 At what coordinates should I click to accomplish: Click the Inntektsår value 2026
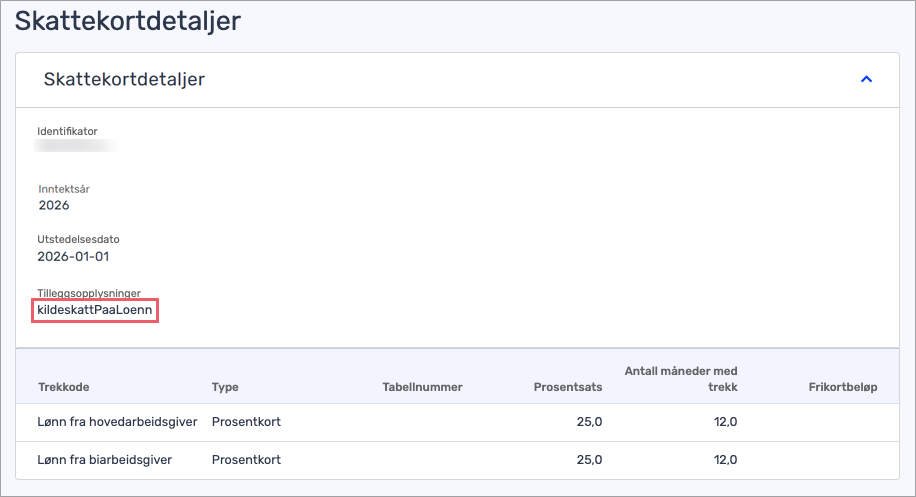pyautogui.click(x=54, y=205)
